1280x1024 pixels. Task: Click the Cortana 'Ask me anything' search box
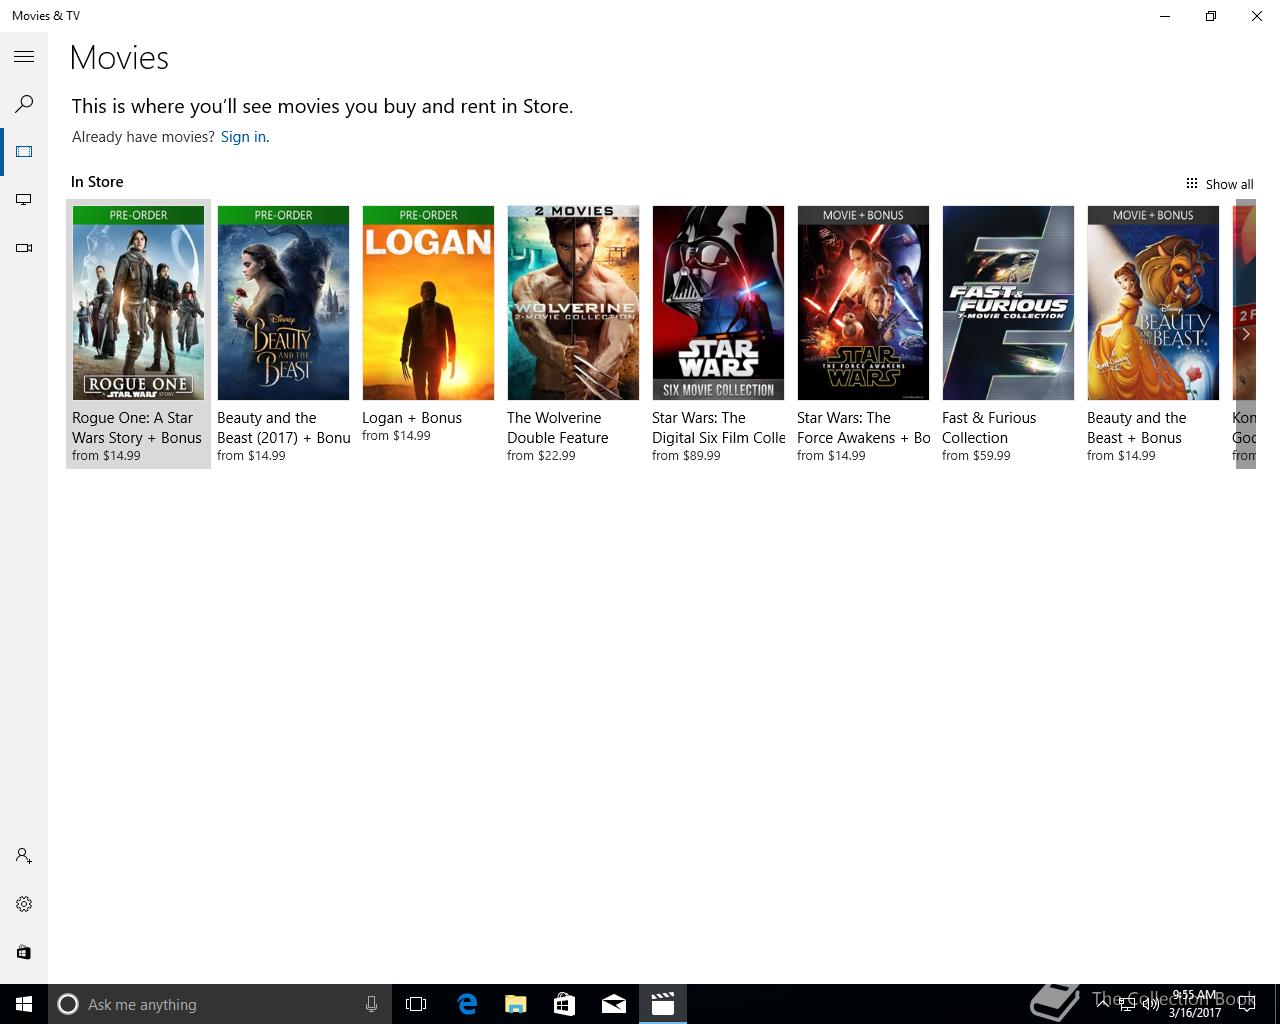(219, 1004)
